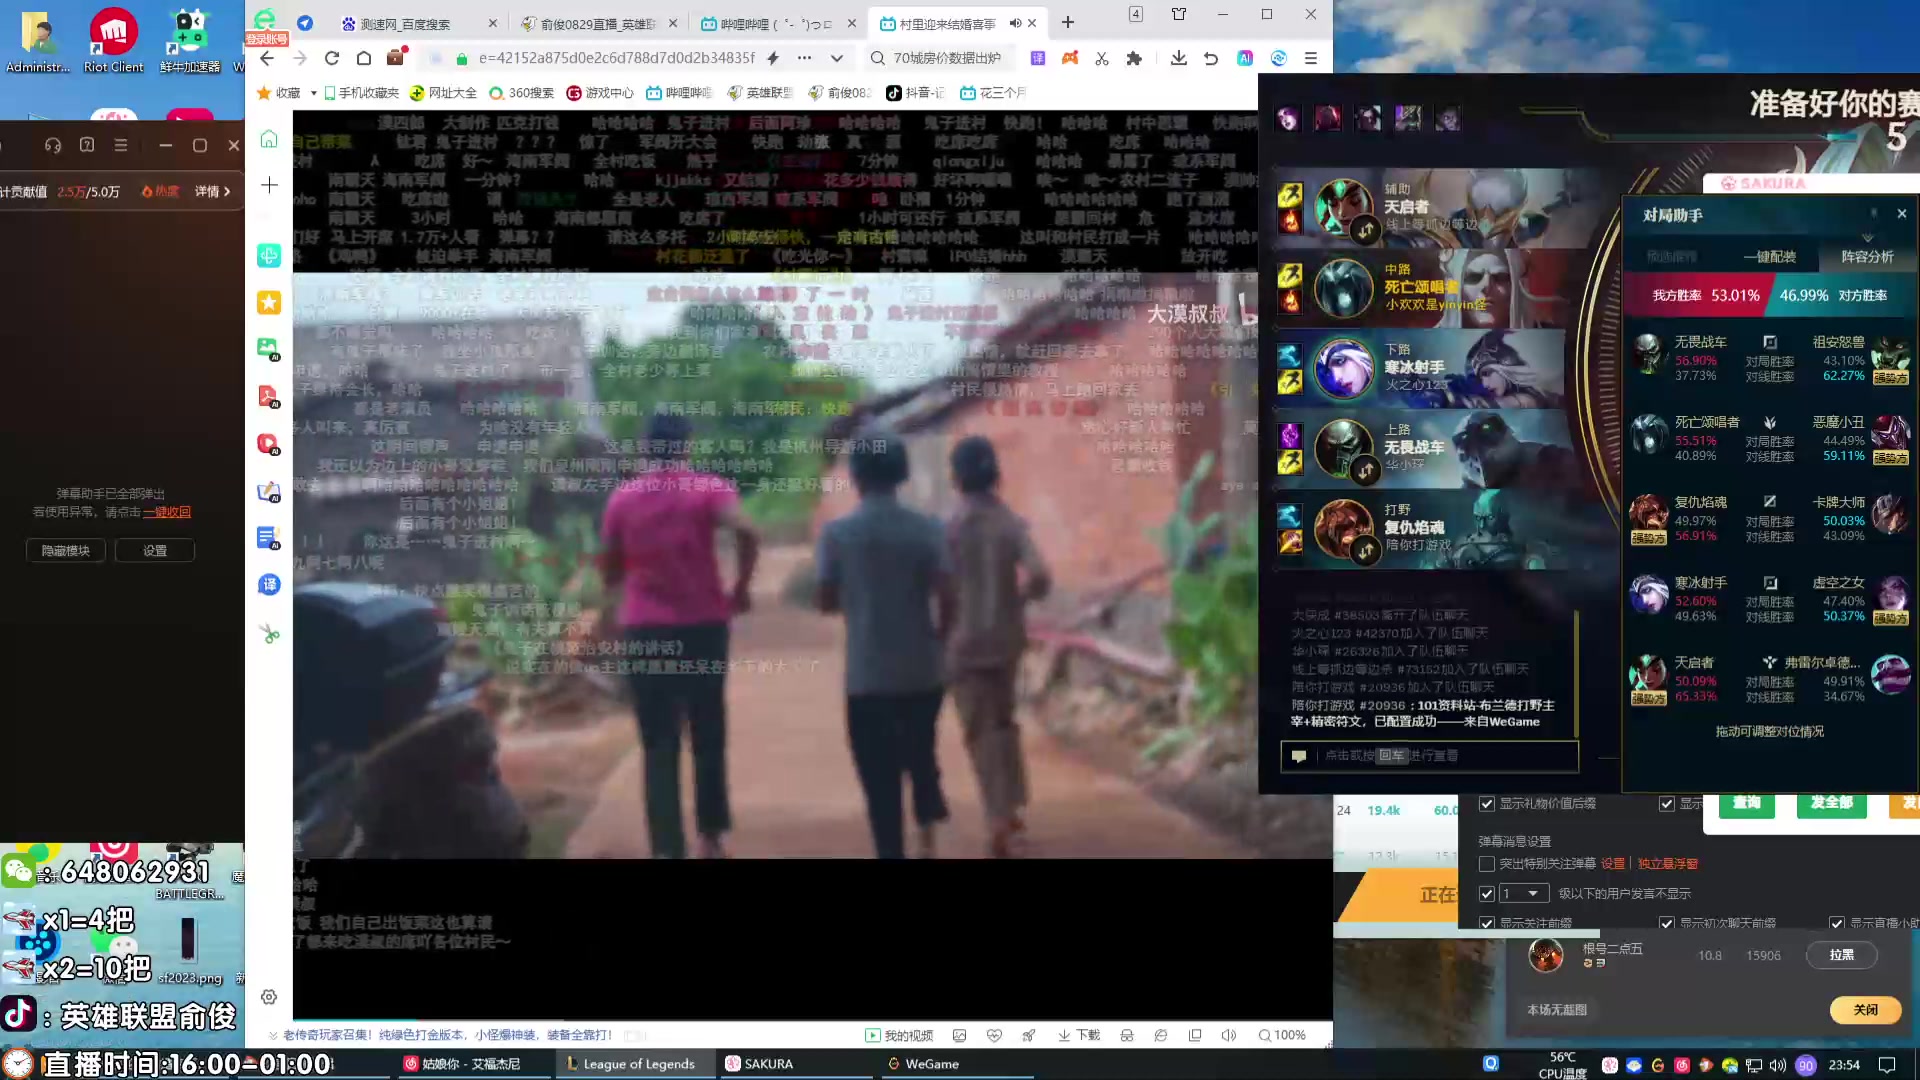Open system volume in the tray

point(1778,1065)
